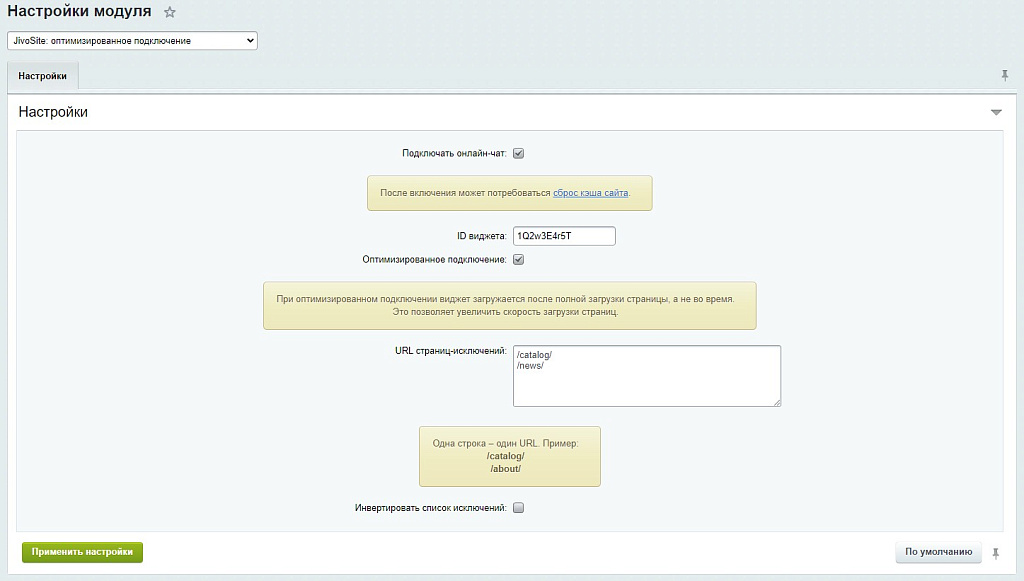Enable the Инвертировать список исключений checkbox
Image resolution: width=1024 pixels, height=581 pixels.
pyautogui.click(x=518, y=508)
